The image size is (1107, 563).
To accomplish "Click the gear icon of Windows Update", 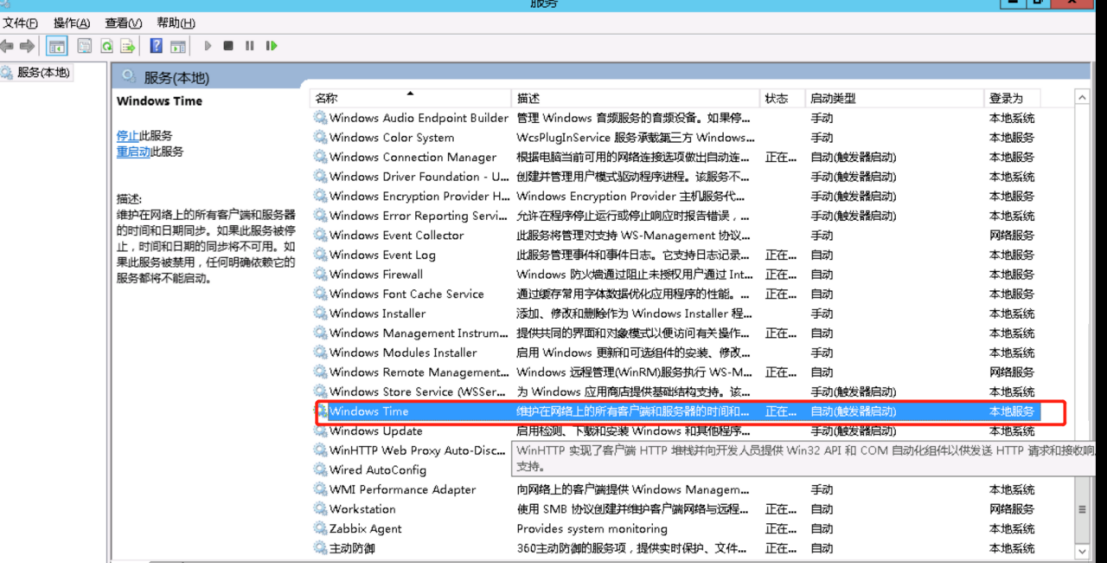I will click(321, 431).
